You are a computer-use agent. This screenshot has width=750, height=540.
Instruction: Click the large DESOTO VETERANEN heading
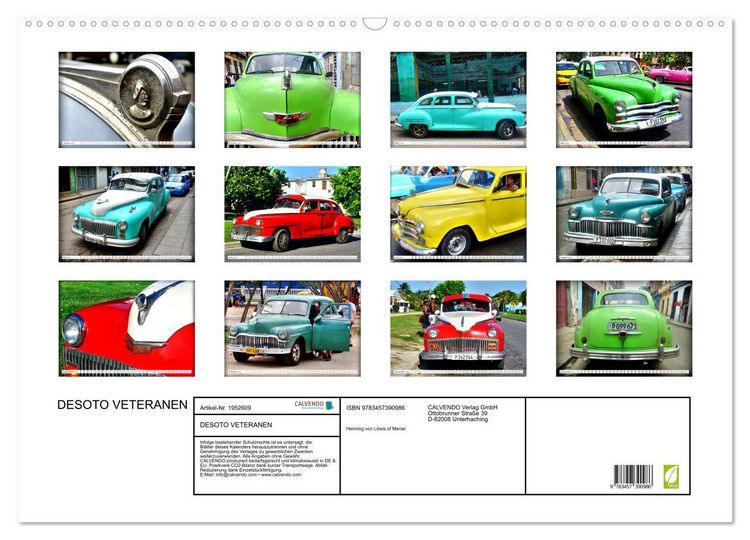[122, 405]
